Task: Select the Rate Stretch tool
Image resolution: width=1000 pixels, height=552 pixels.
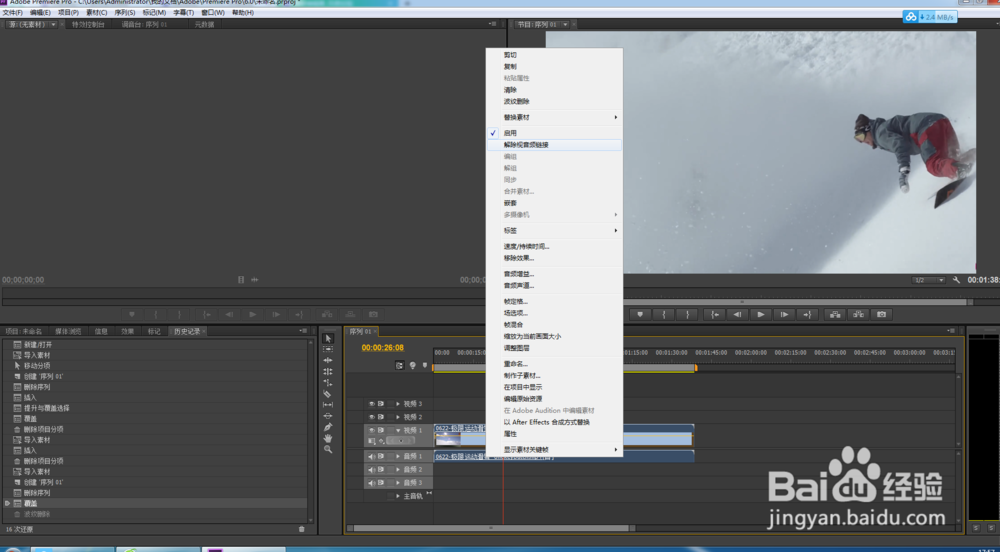Action: pyautogui.click(x=328, y=383)
